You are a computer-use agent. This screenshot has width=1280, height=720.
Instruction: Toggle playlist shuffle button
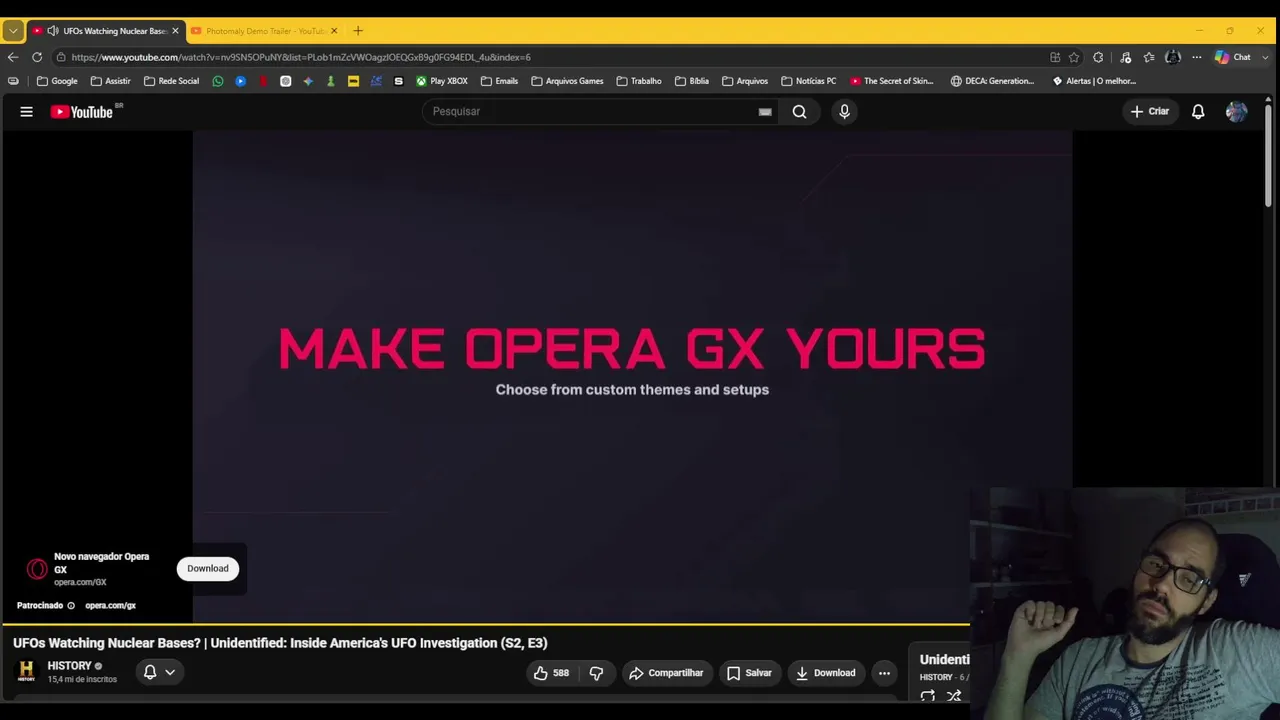pos(954,696)
